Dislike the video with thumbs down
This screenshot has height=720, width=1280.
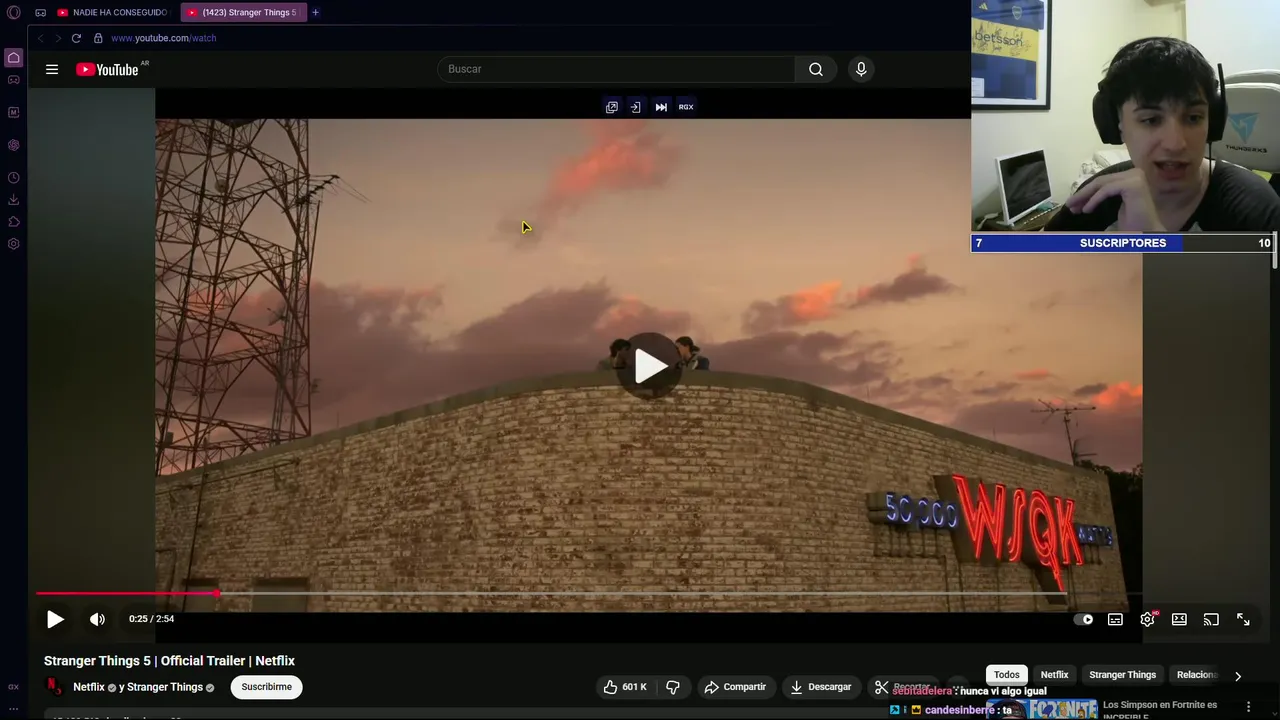click(673, 687)
